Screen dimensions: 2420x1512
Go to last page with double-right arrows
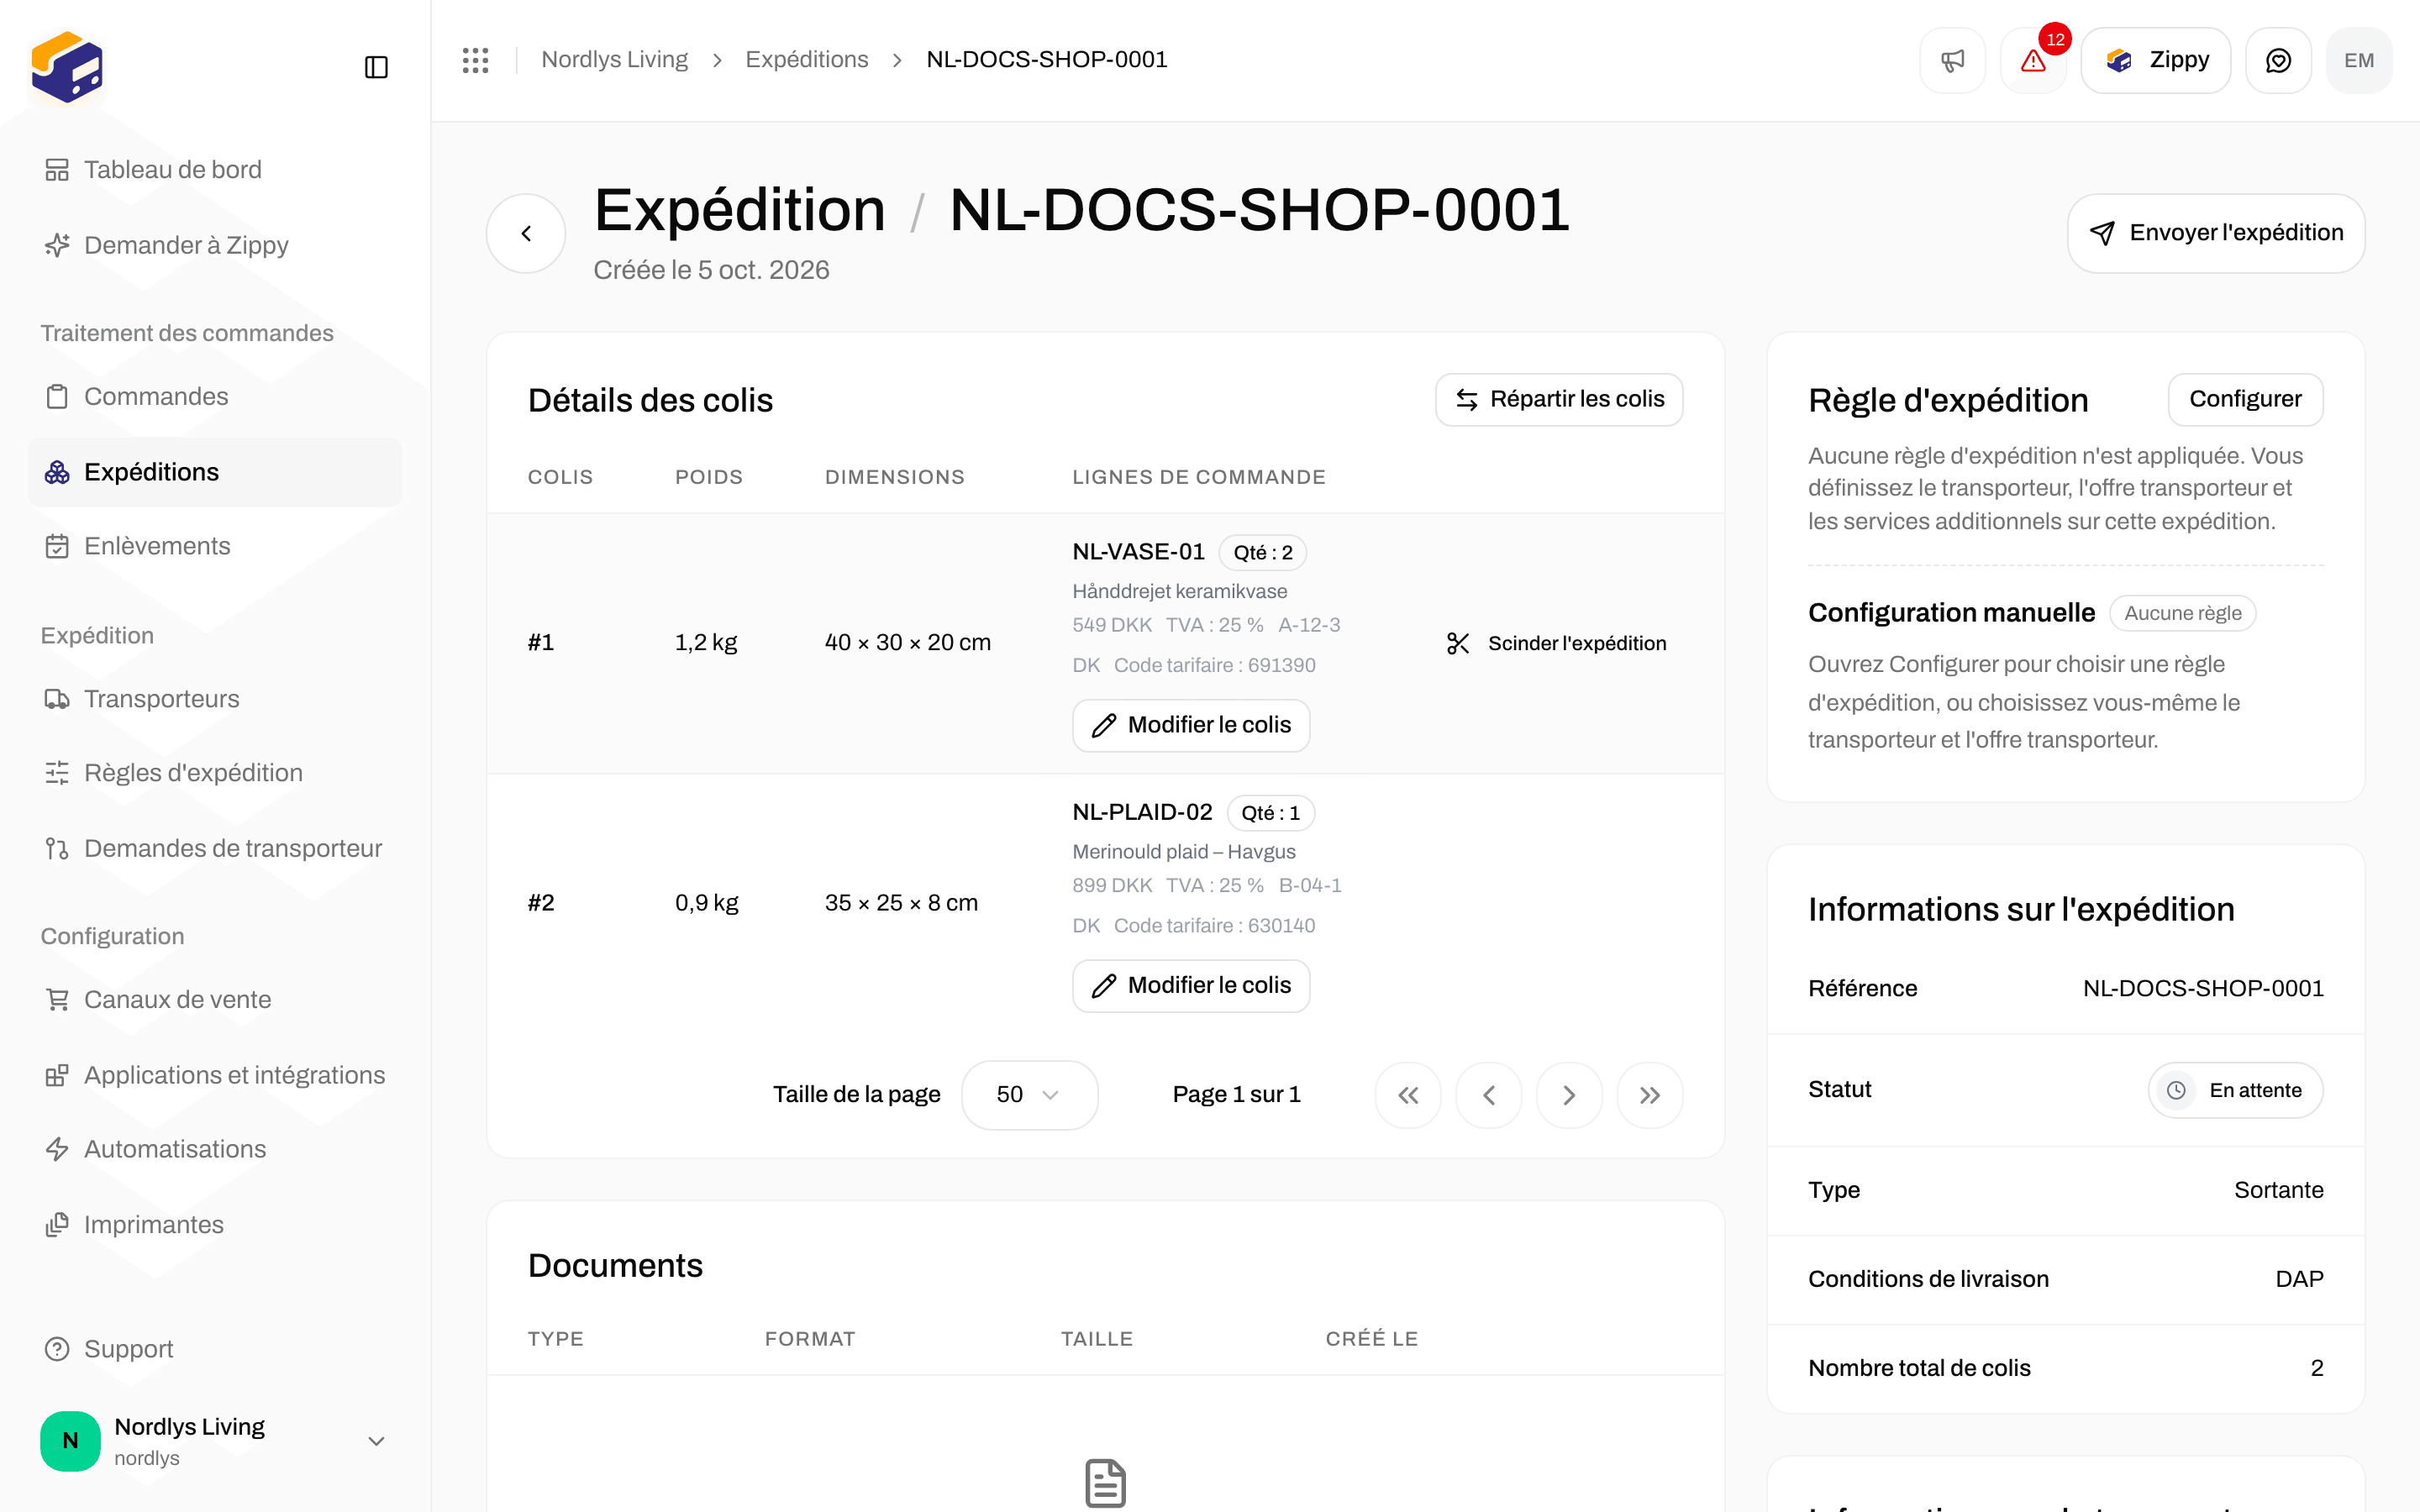pos(1650,1095)
